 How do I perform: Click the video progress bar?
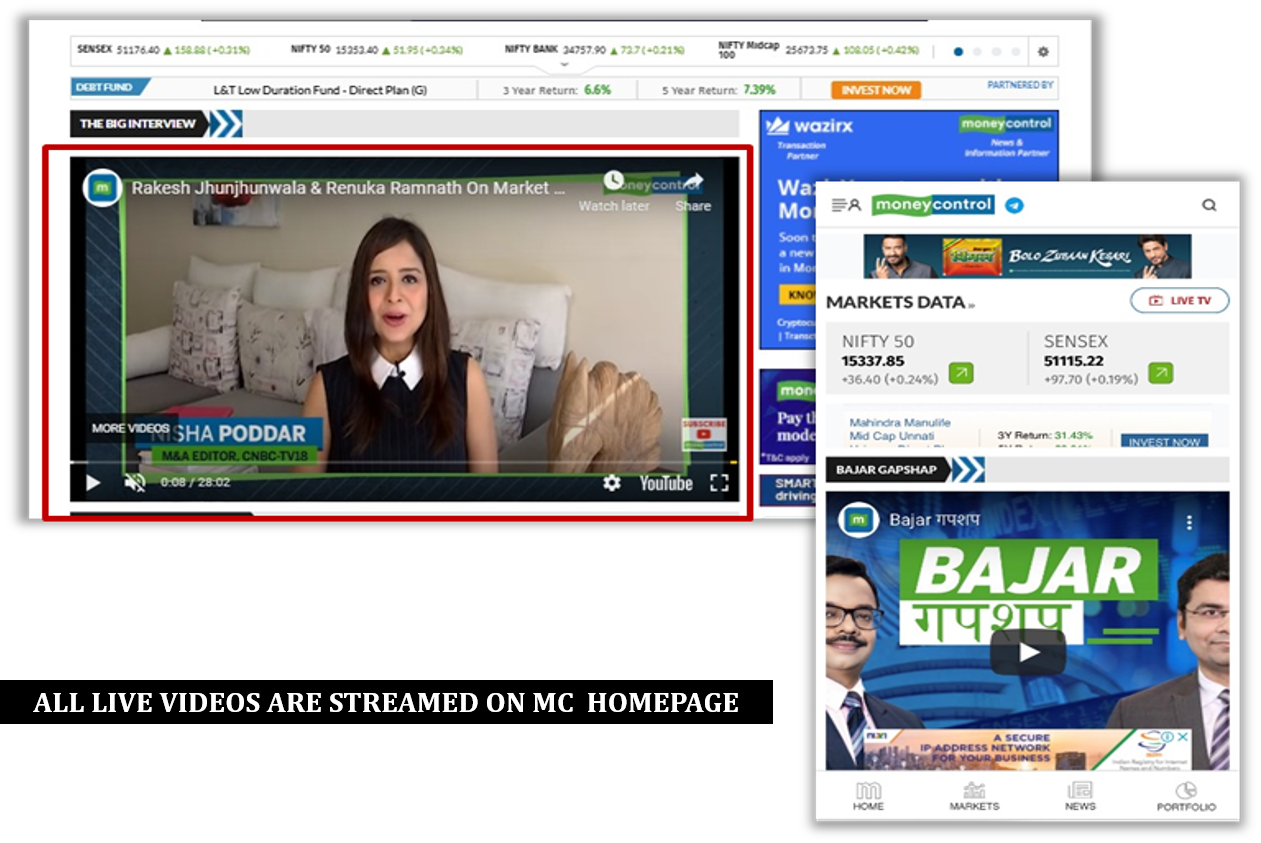[x=400, y=463]
